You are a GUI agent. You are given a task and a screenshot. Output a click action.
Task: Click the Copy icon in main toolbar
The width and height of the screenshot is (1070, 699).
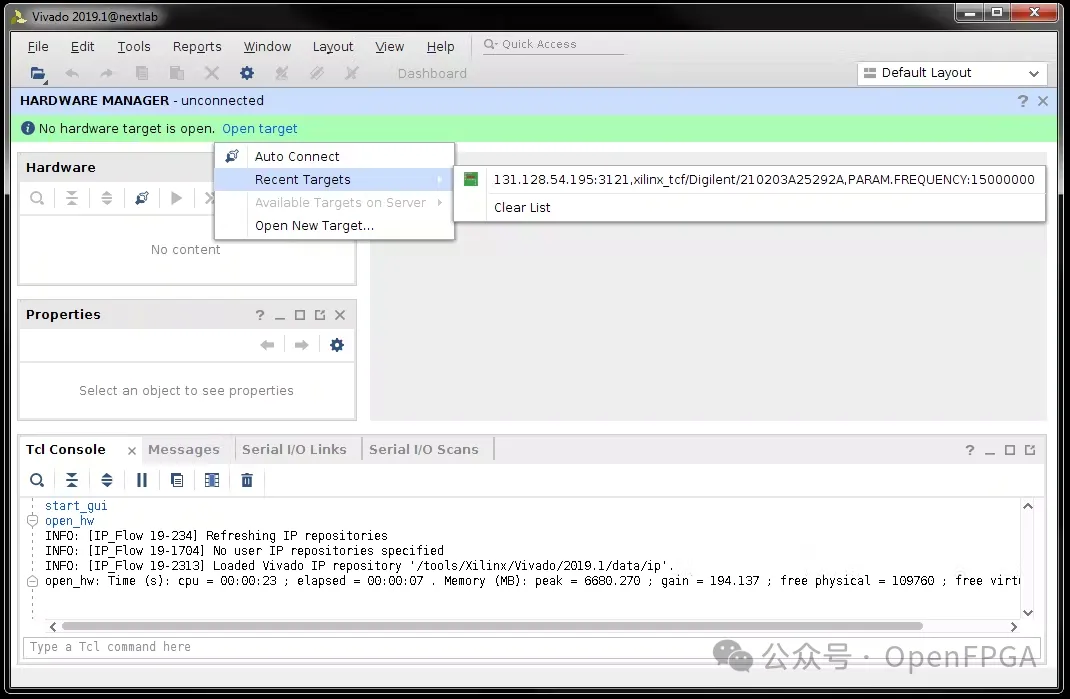pyautogui.click(x=142, y=73)
